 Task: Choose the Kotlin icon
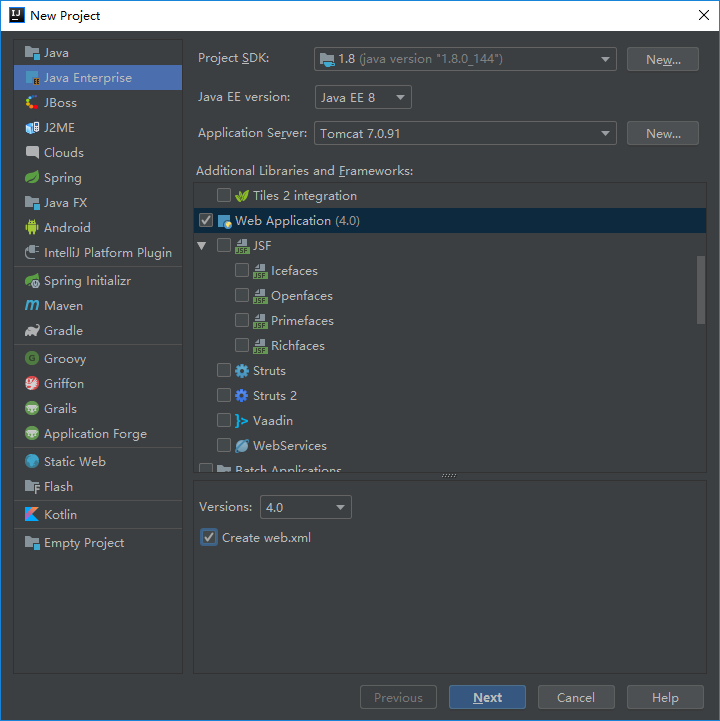coord(32,514)
